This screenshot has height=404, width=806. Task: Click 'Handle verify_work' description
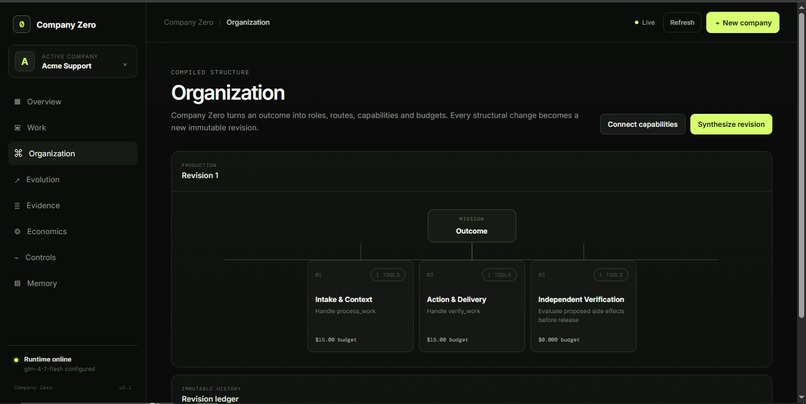(453, 311)
